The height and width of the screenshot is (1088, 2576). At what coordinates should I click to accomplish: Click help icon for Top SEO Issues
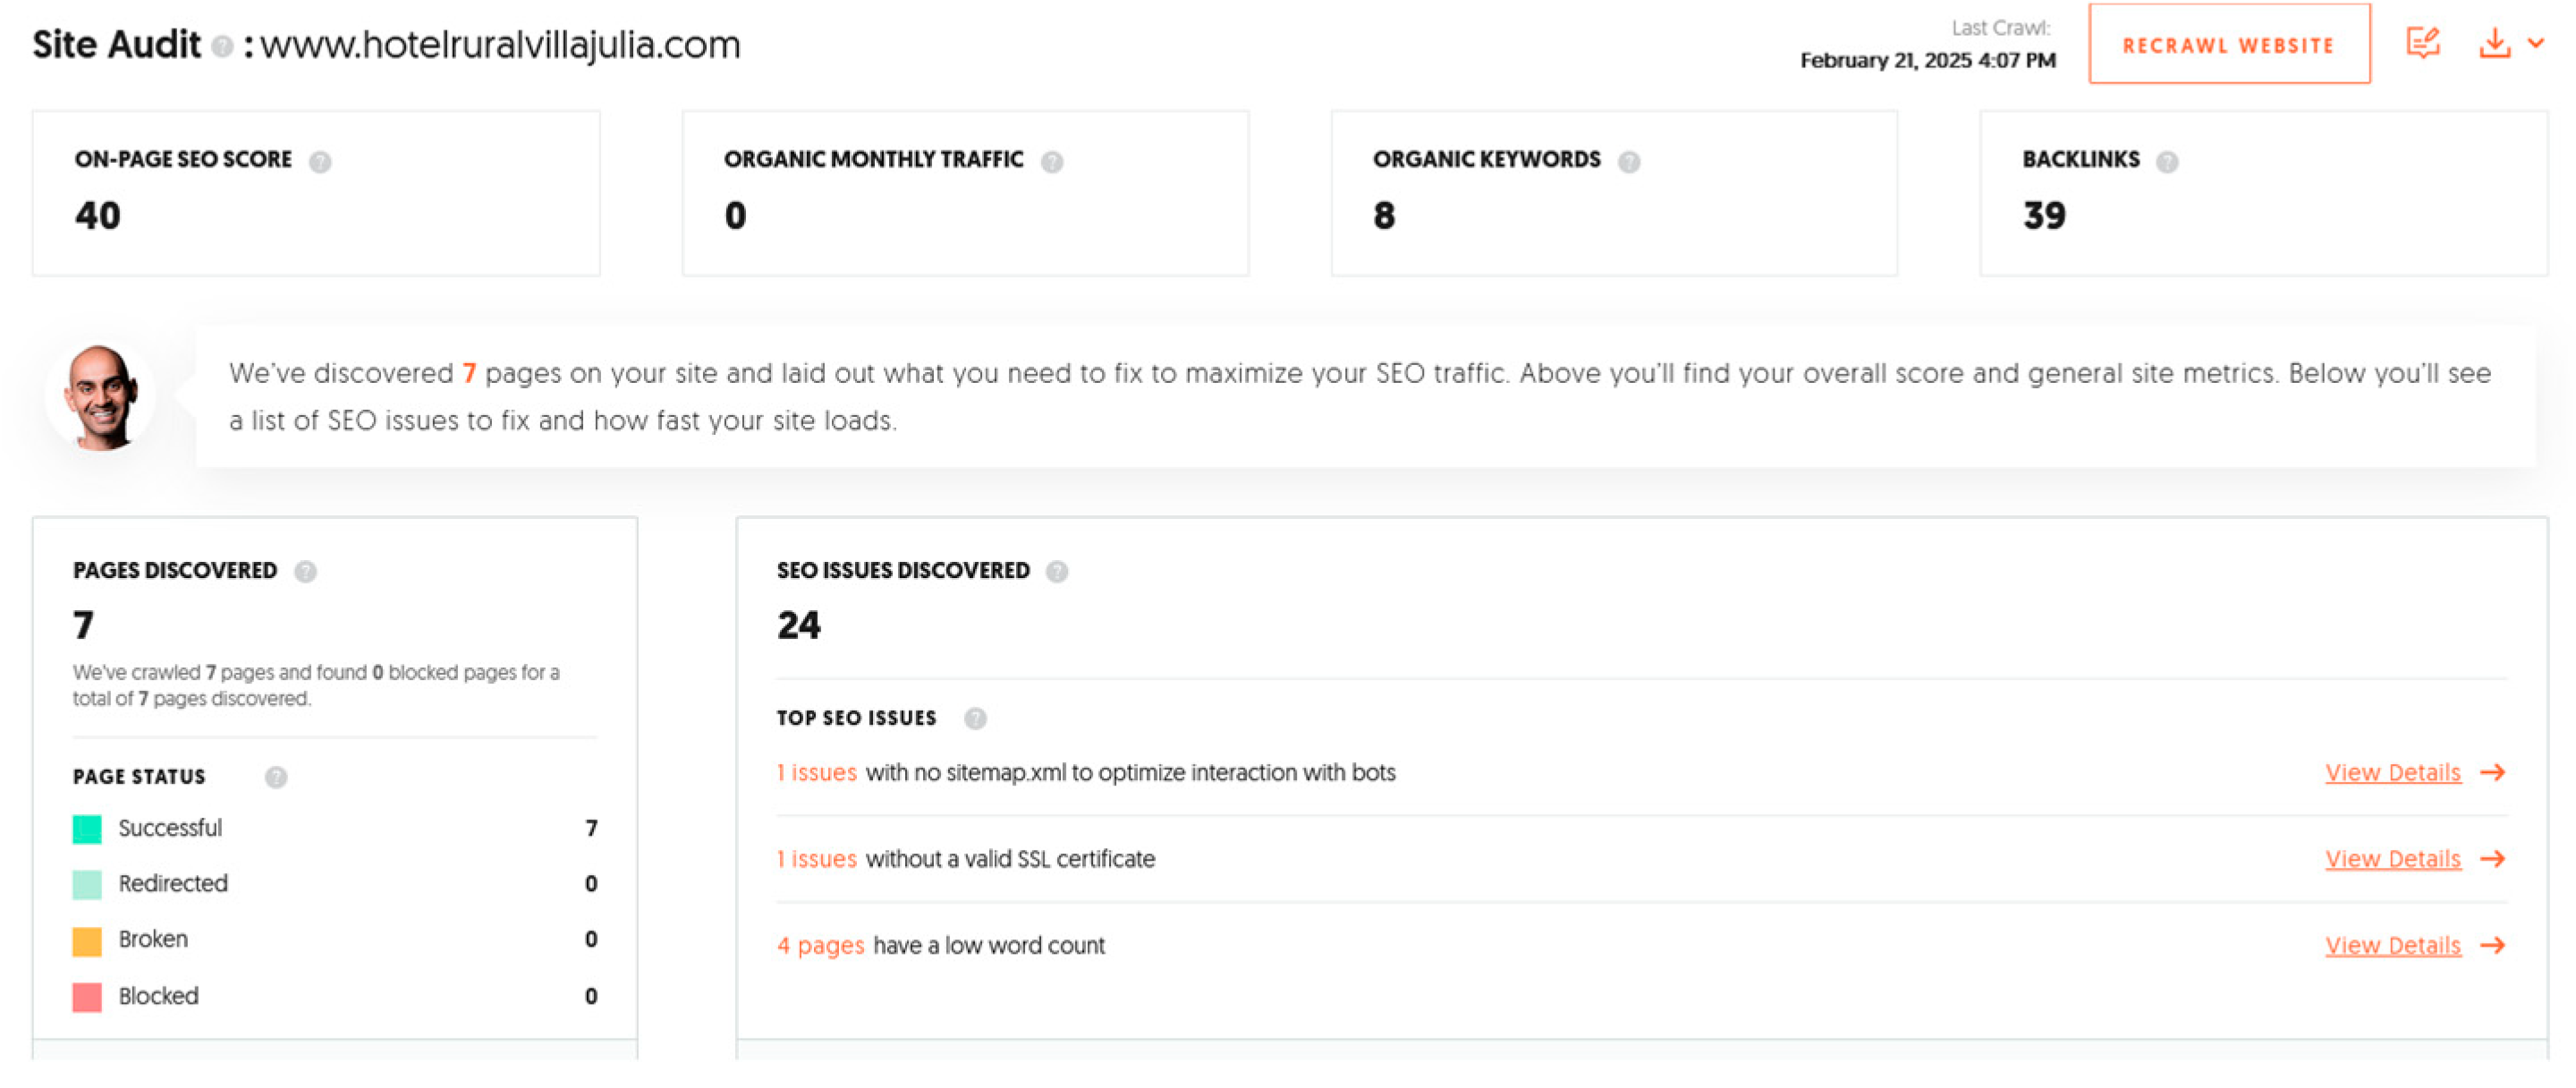(975, 718)
